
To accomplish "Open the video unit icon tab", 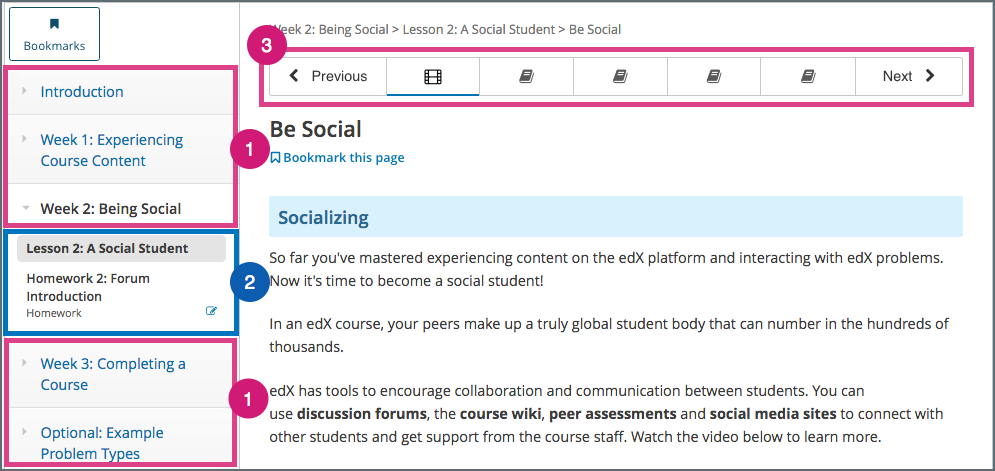I will 433,76.
